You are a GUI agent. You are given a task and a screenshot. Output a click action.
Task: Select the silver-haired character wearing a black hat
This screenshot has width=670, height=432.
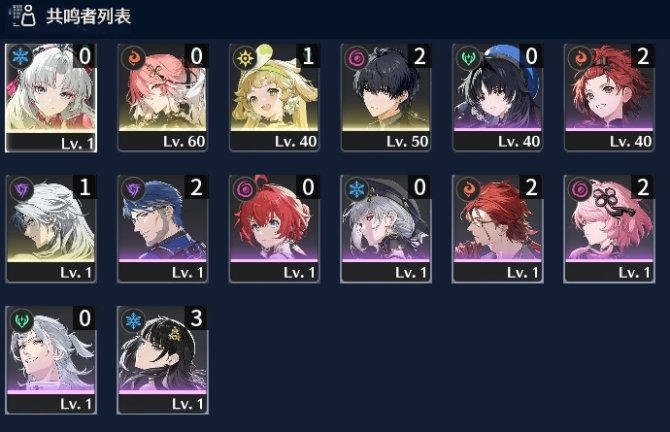[386, 218]
